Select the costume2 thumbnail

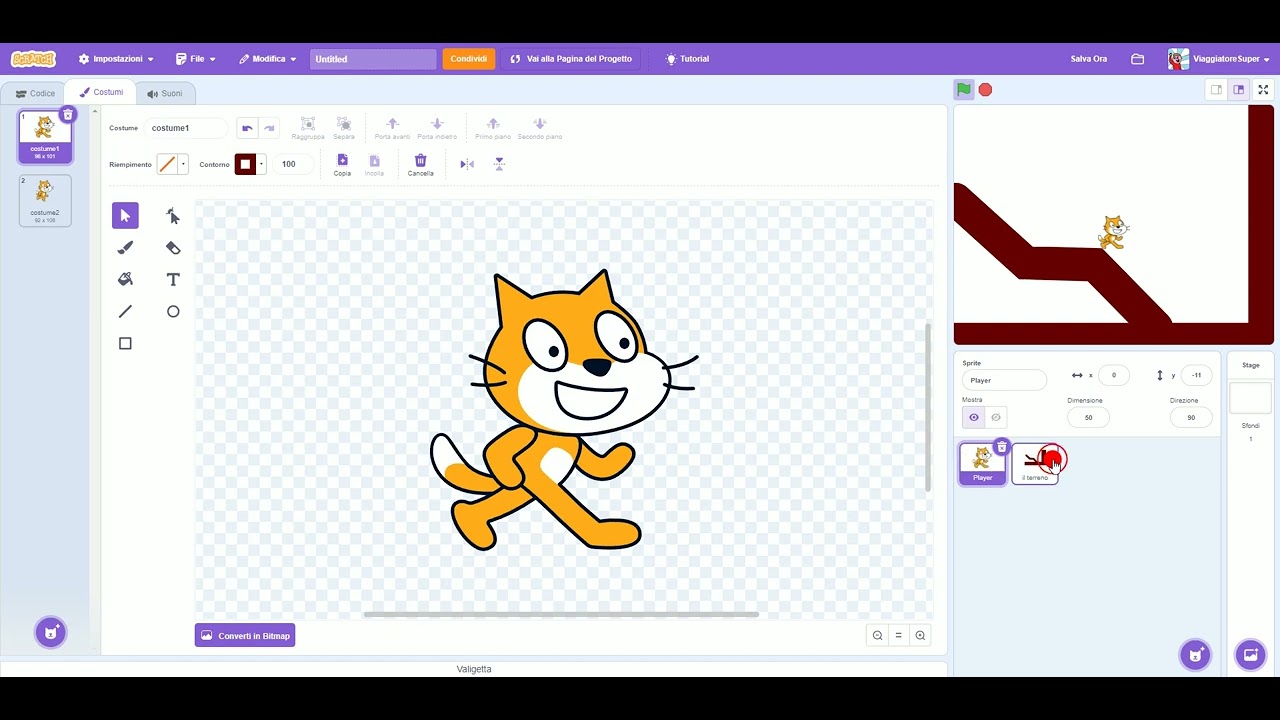[45, 200]
